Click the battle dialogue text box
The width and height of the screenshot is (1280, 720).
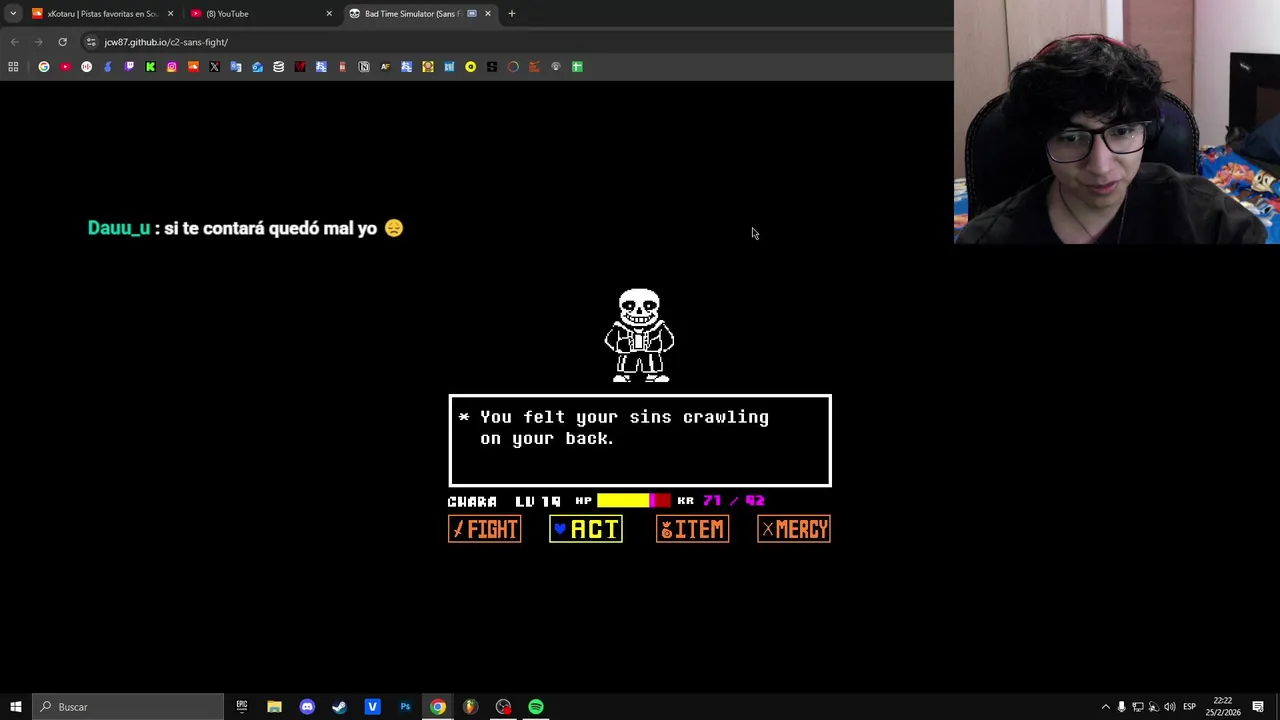[x=640, y=441]
